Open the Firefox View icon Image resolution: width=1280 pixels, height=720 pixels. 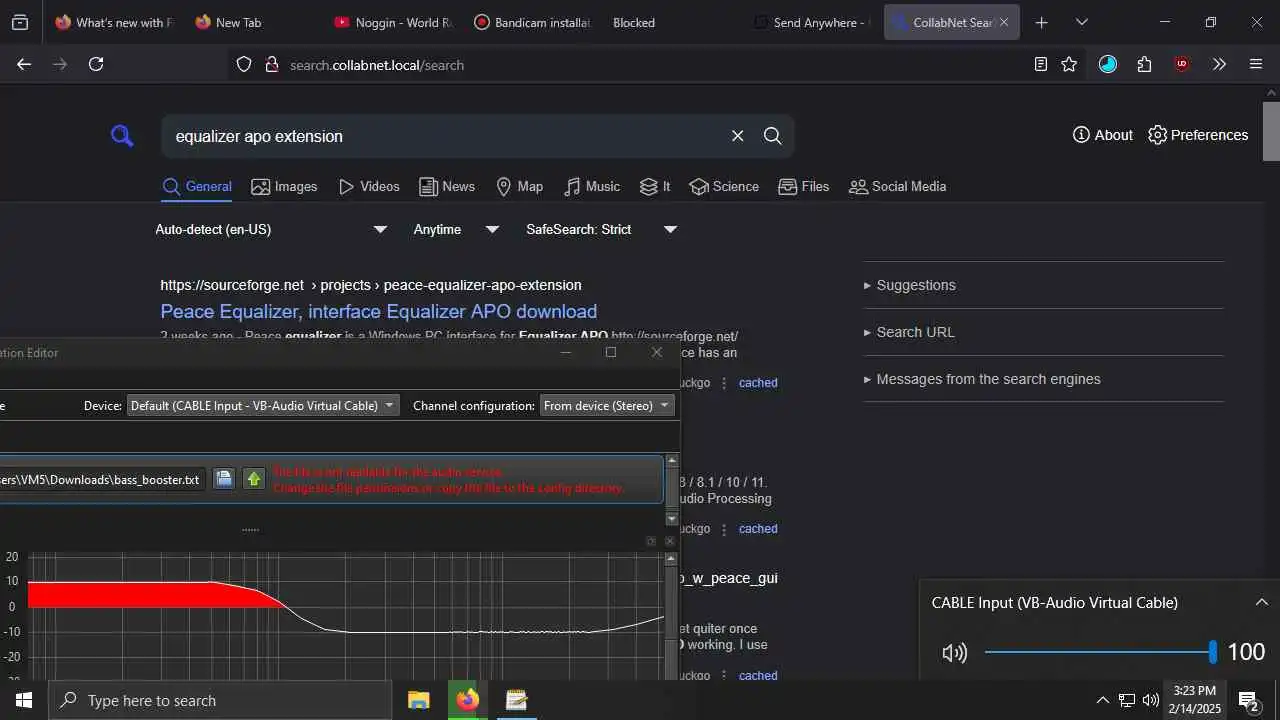pos(20,22)
